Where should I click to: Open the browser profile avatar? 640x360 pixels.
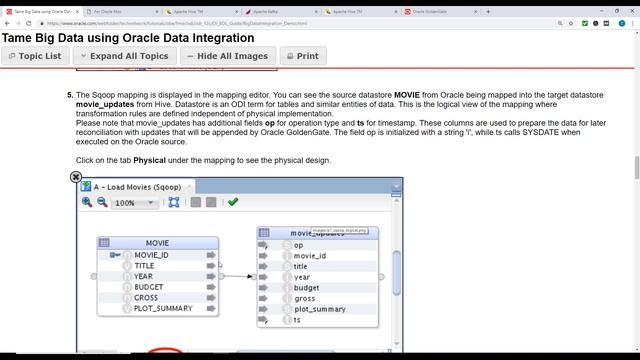click(622, 24)
